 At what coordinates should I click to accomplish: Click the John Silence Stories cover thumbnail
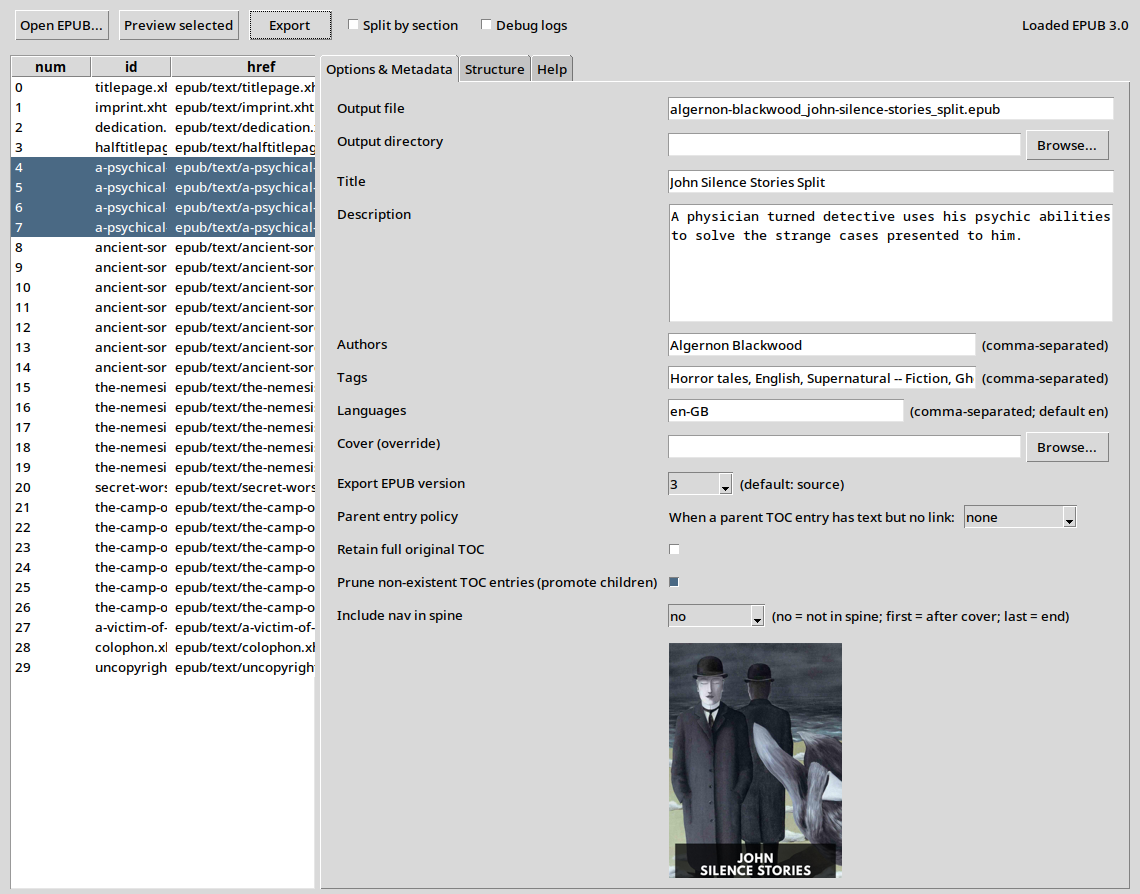pos(755,761)
